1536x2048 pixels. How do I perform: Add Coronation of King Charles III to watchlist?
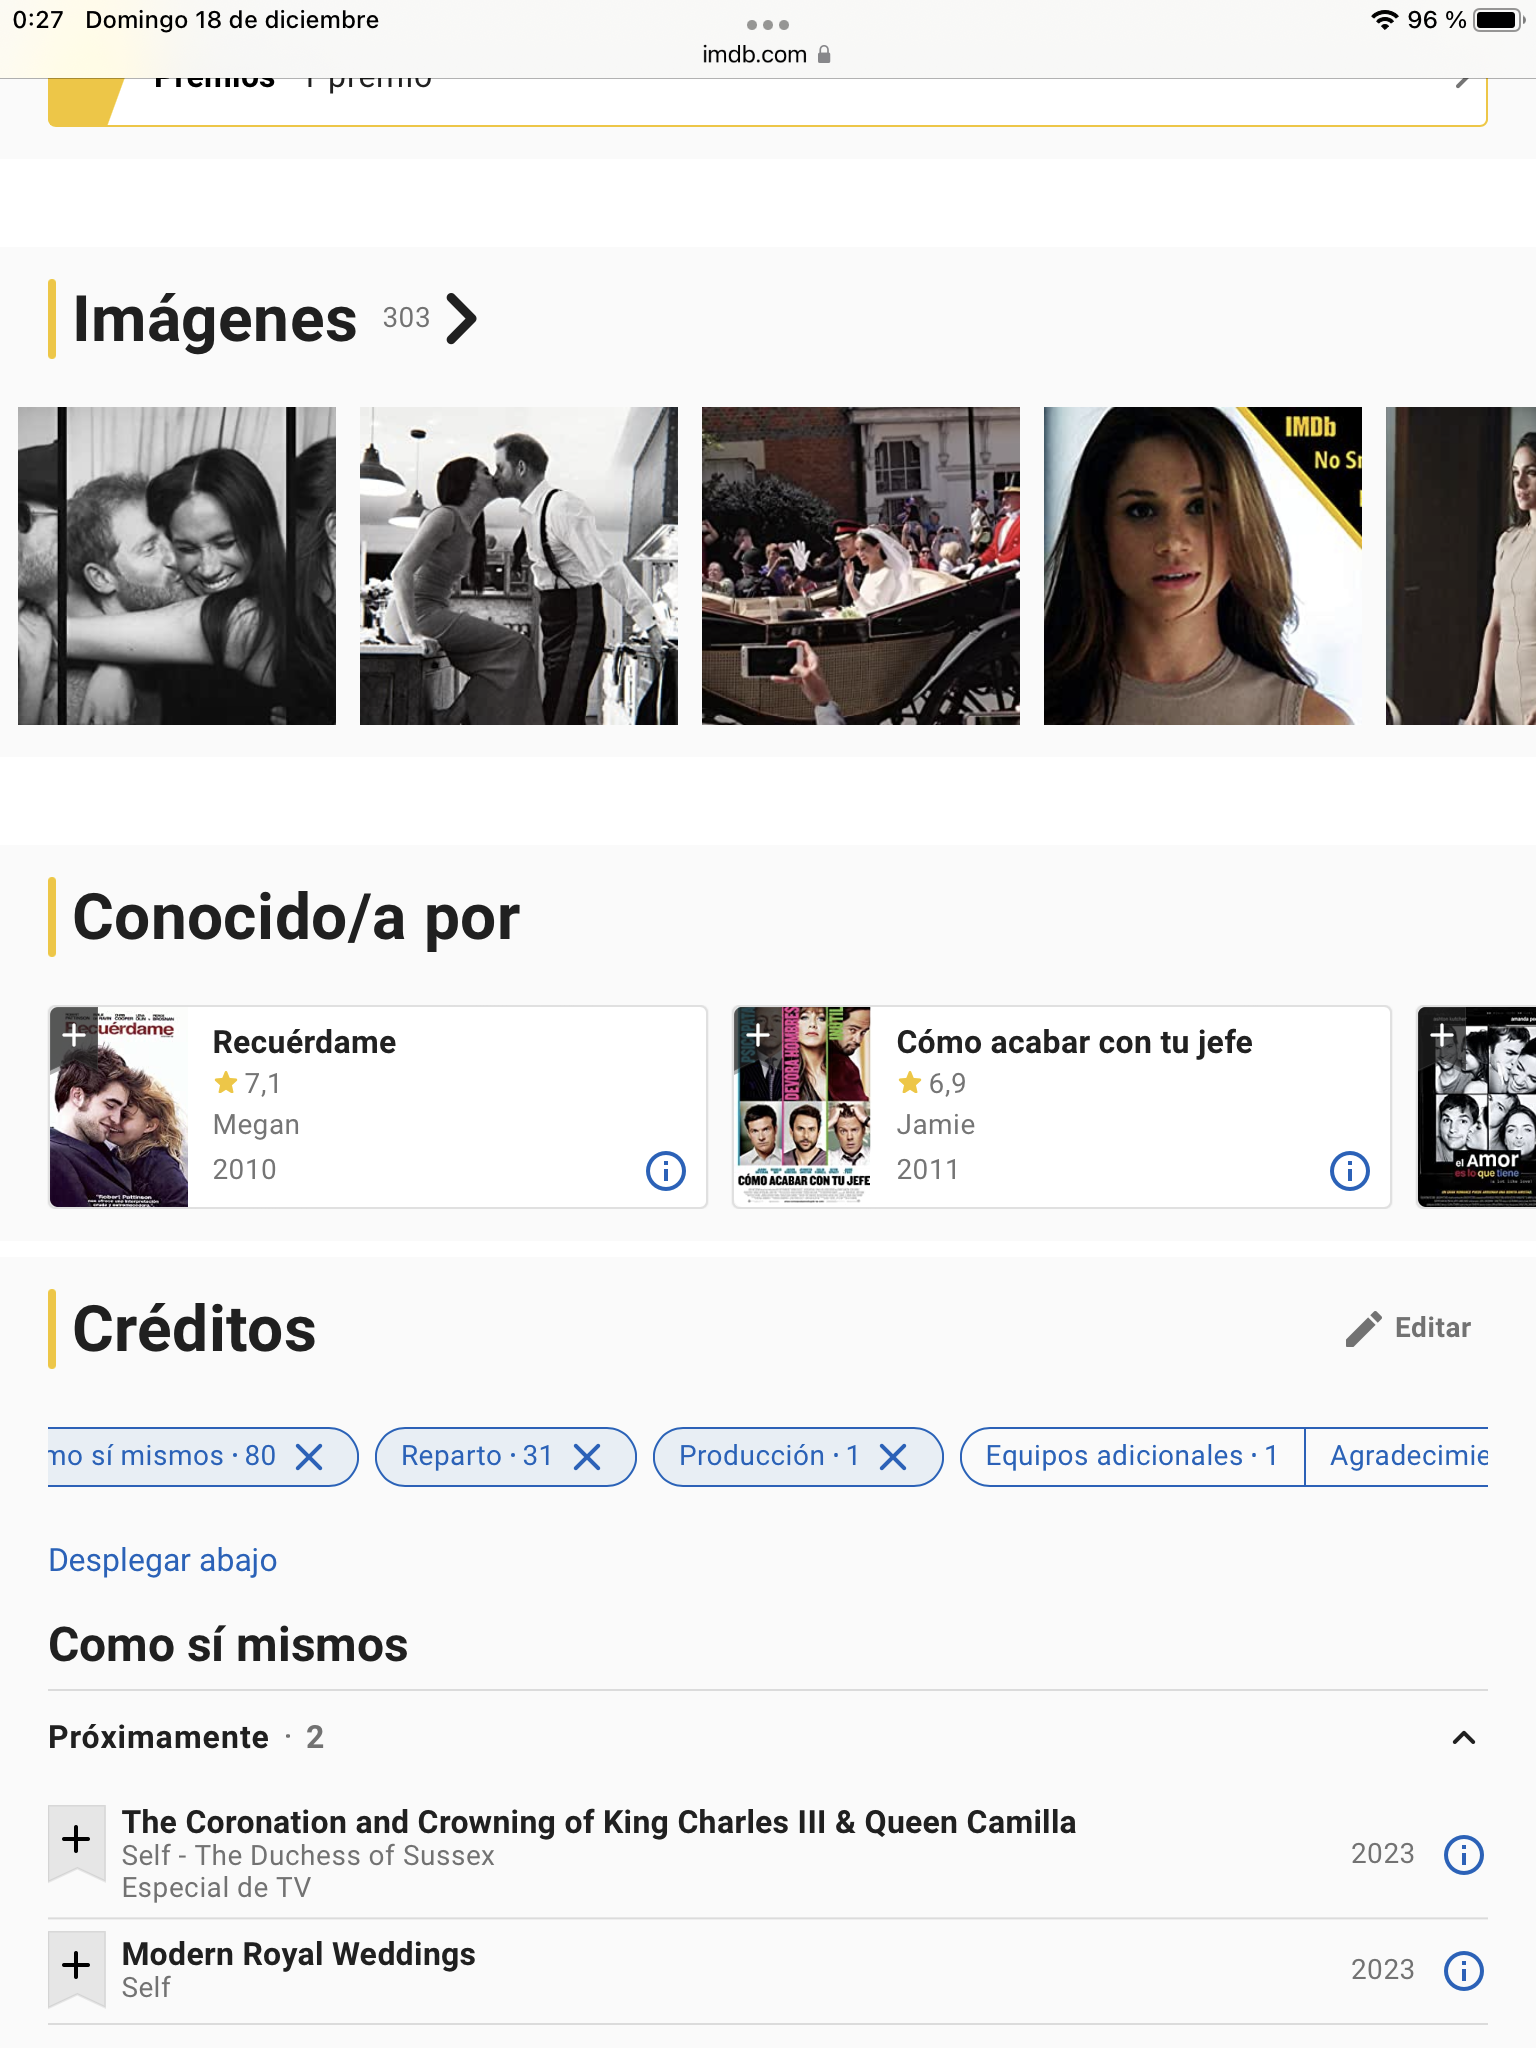pyautogui.click(x=77, y=1843)
